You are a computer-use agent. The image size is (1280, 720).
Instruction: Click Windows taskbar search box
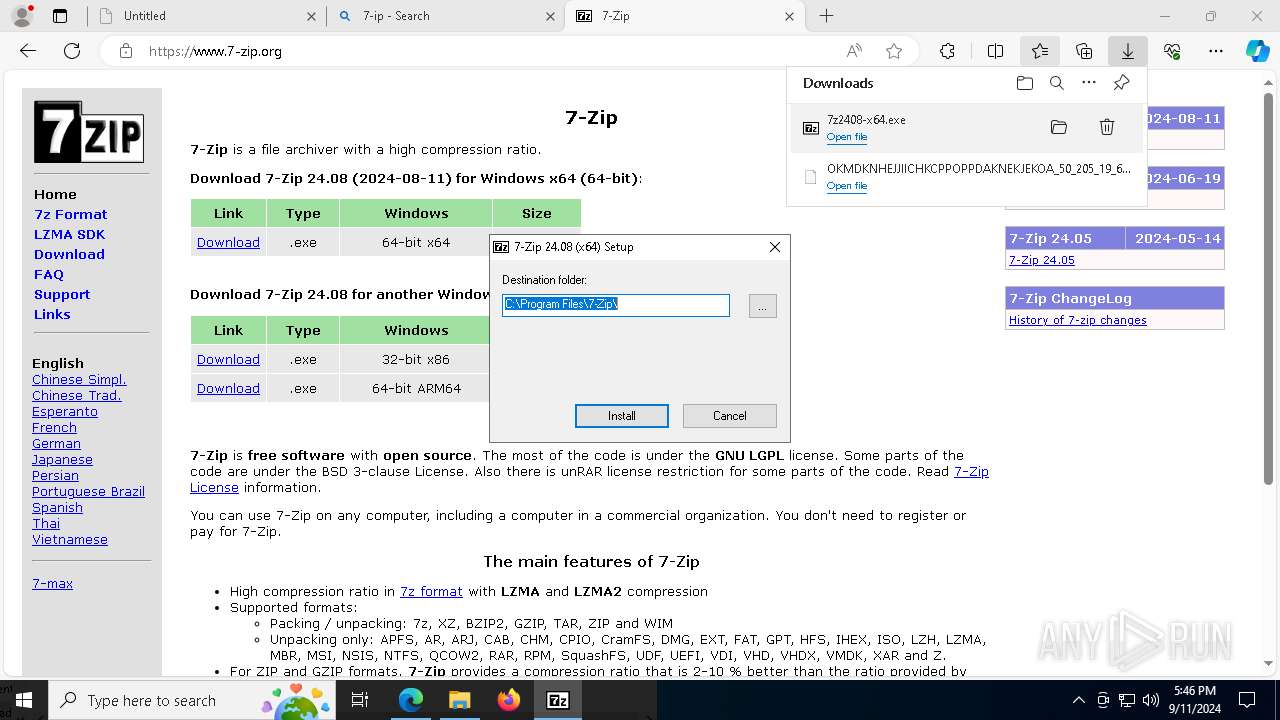coord(190,700)
